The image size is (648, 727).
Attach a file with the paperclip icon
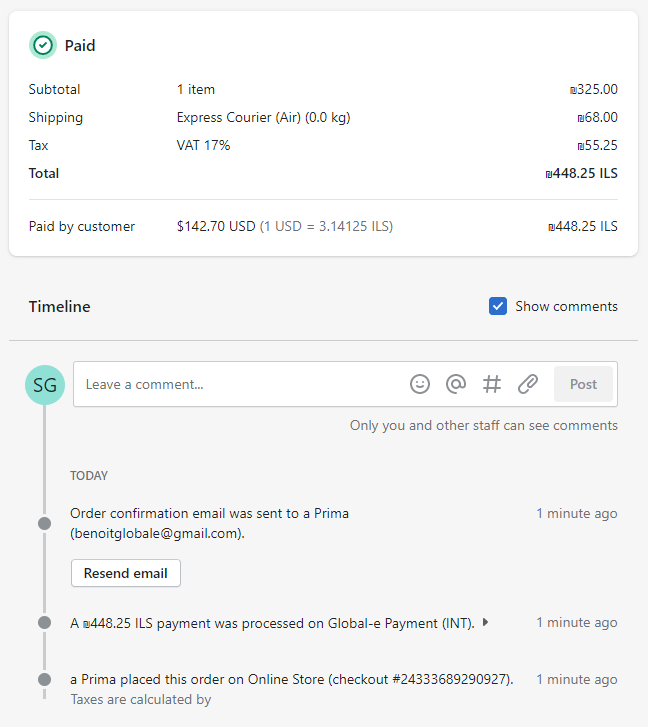pyautogui.click(x=528, y=384)
